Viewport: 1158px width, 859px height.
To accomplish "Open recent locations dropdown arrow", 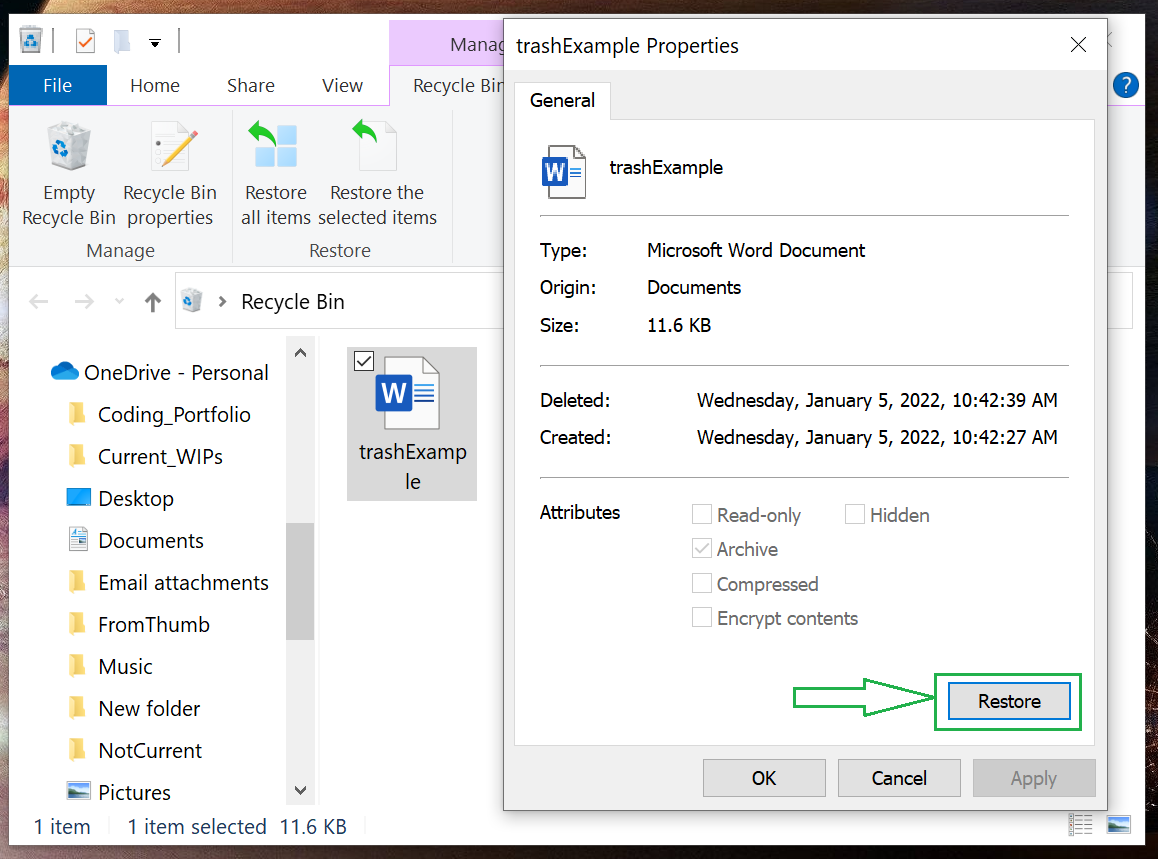I will (119, 301).
